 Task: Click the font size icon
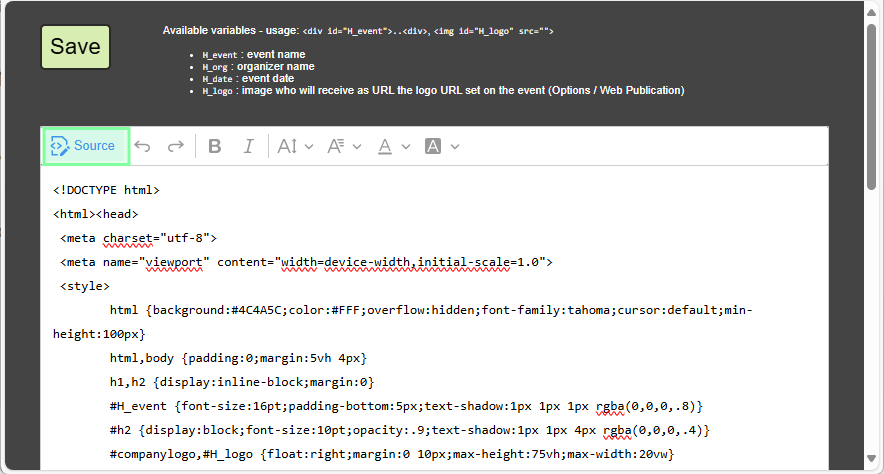point(287,146)
